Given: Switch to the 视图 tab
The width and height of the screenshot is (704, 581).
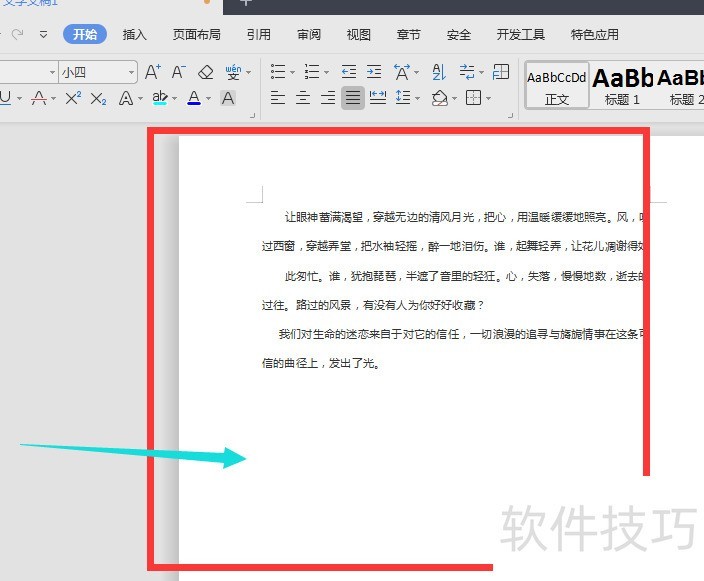Looking at the screenshot, I should [359, 35].
